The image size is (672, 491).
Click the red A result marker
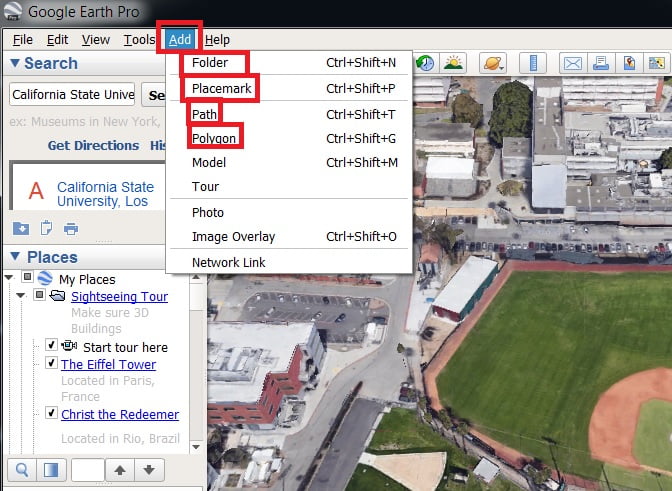pos(36,191)
